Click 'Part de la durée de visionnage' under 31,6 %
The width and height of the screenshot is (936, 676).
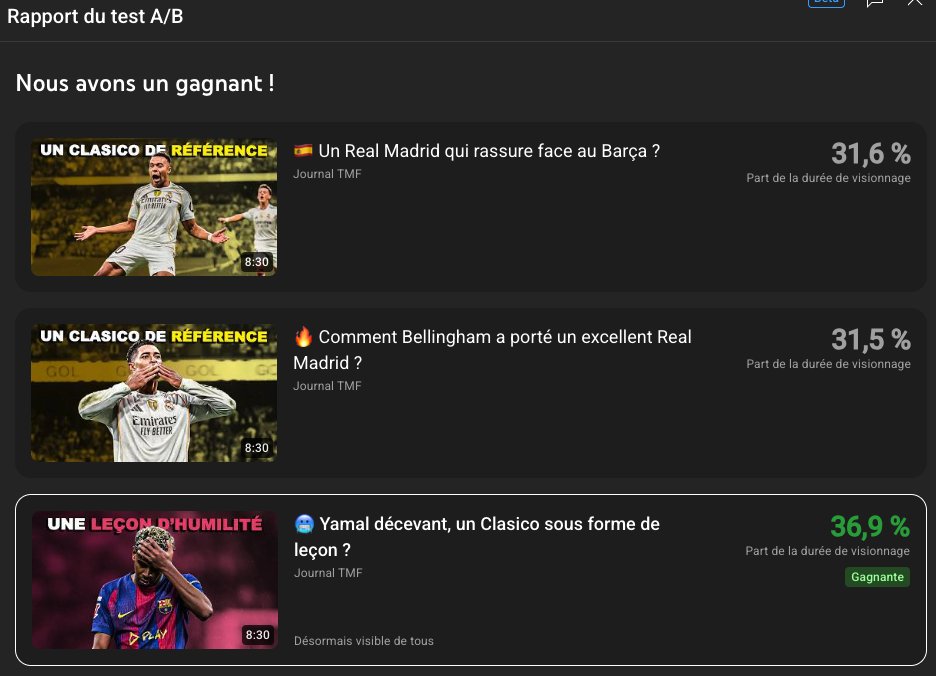pyautogui.click(x=829, y=178)
